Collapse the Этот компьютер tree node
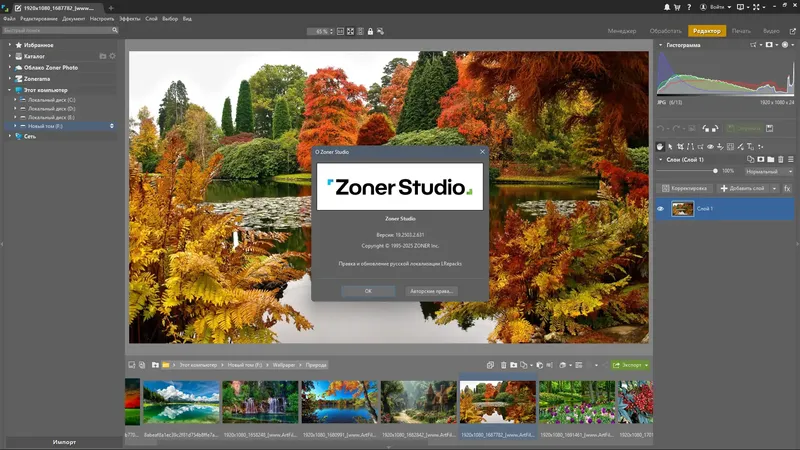 coord(9,90)
